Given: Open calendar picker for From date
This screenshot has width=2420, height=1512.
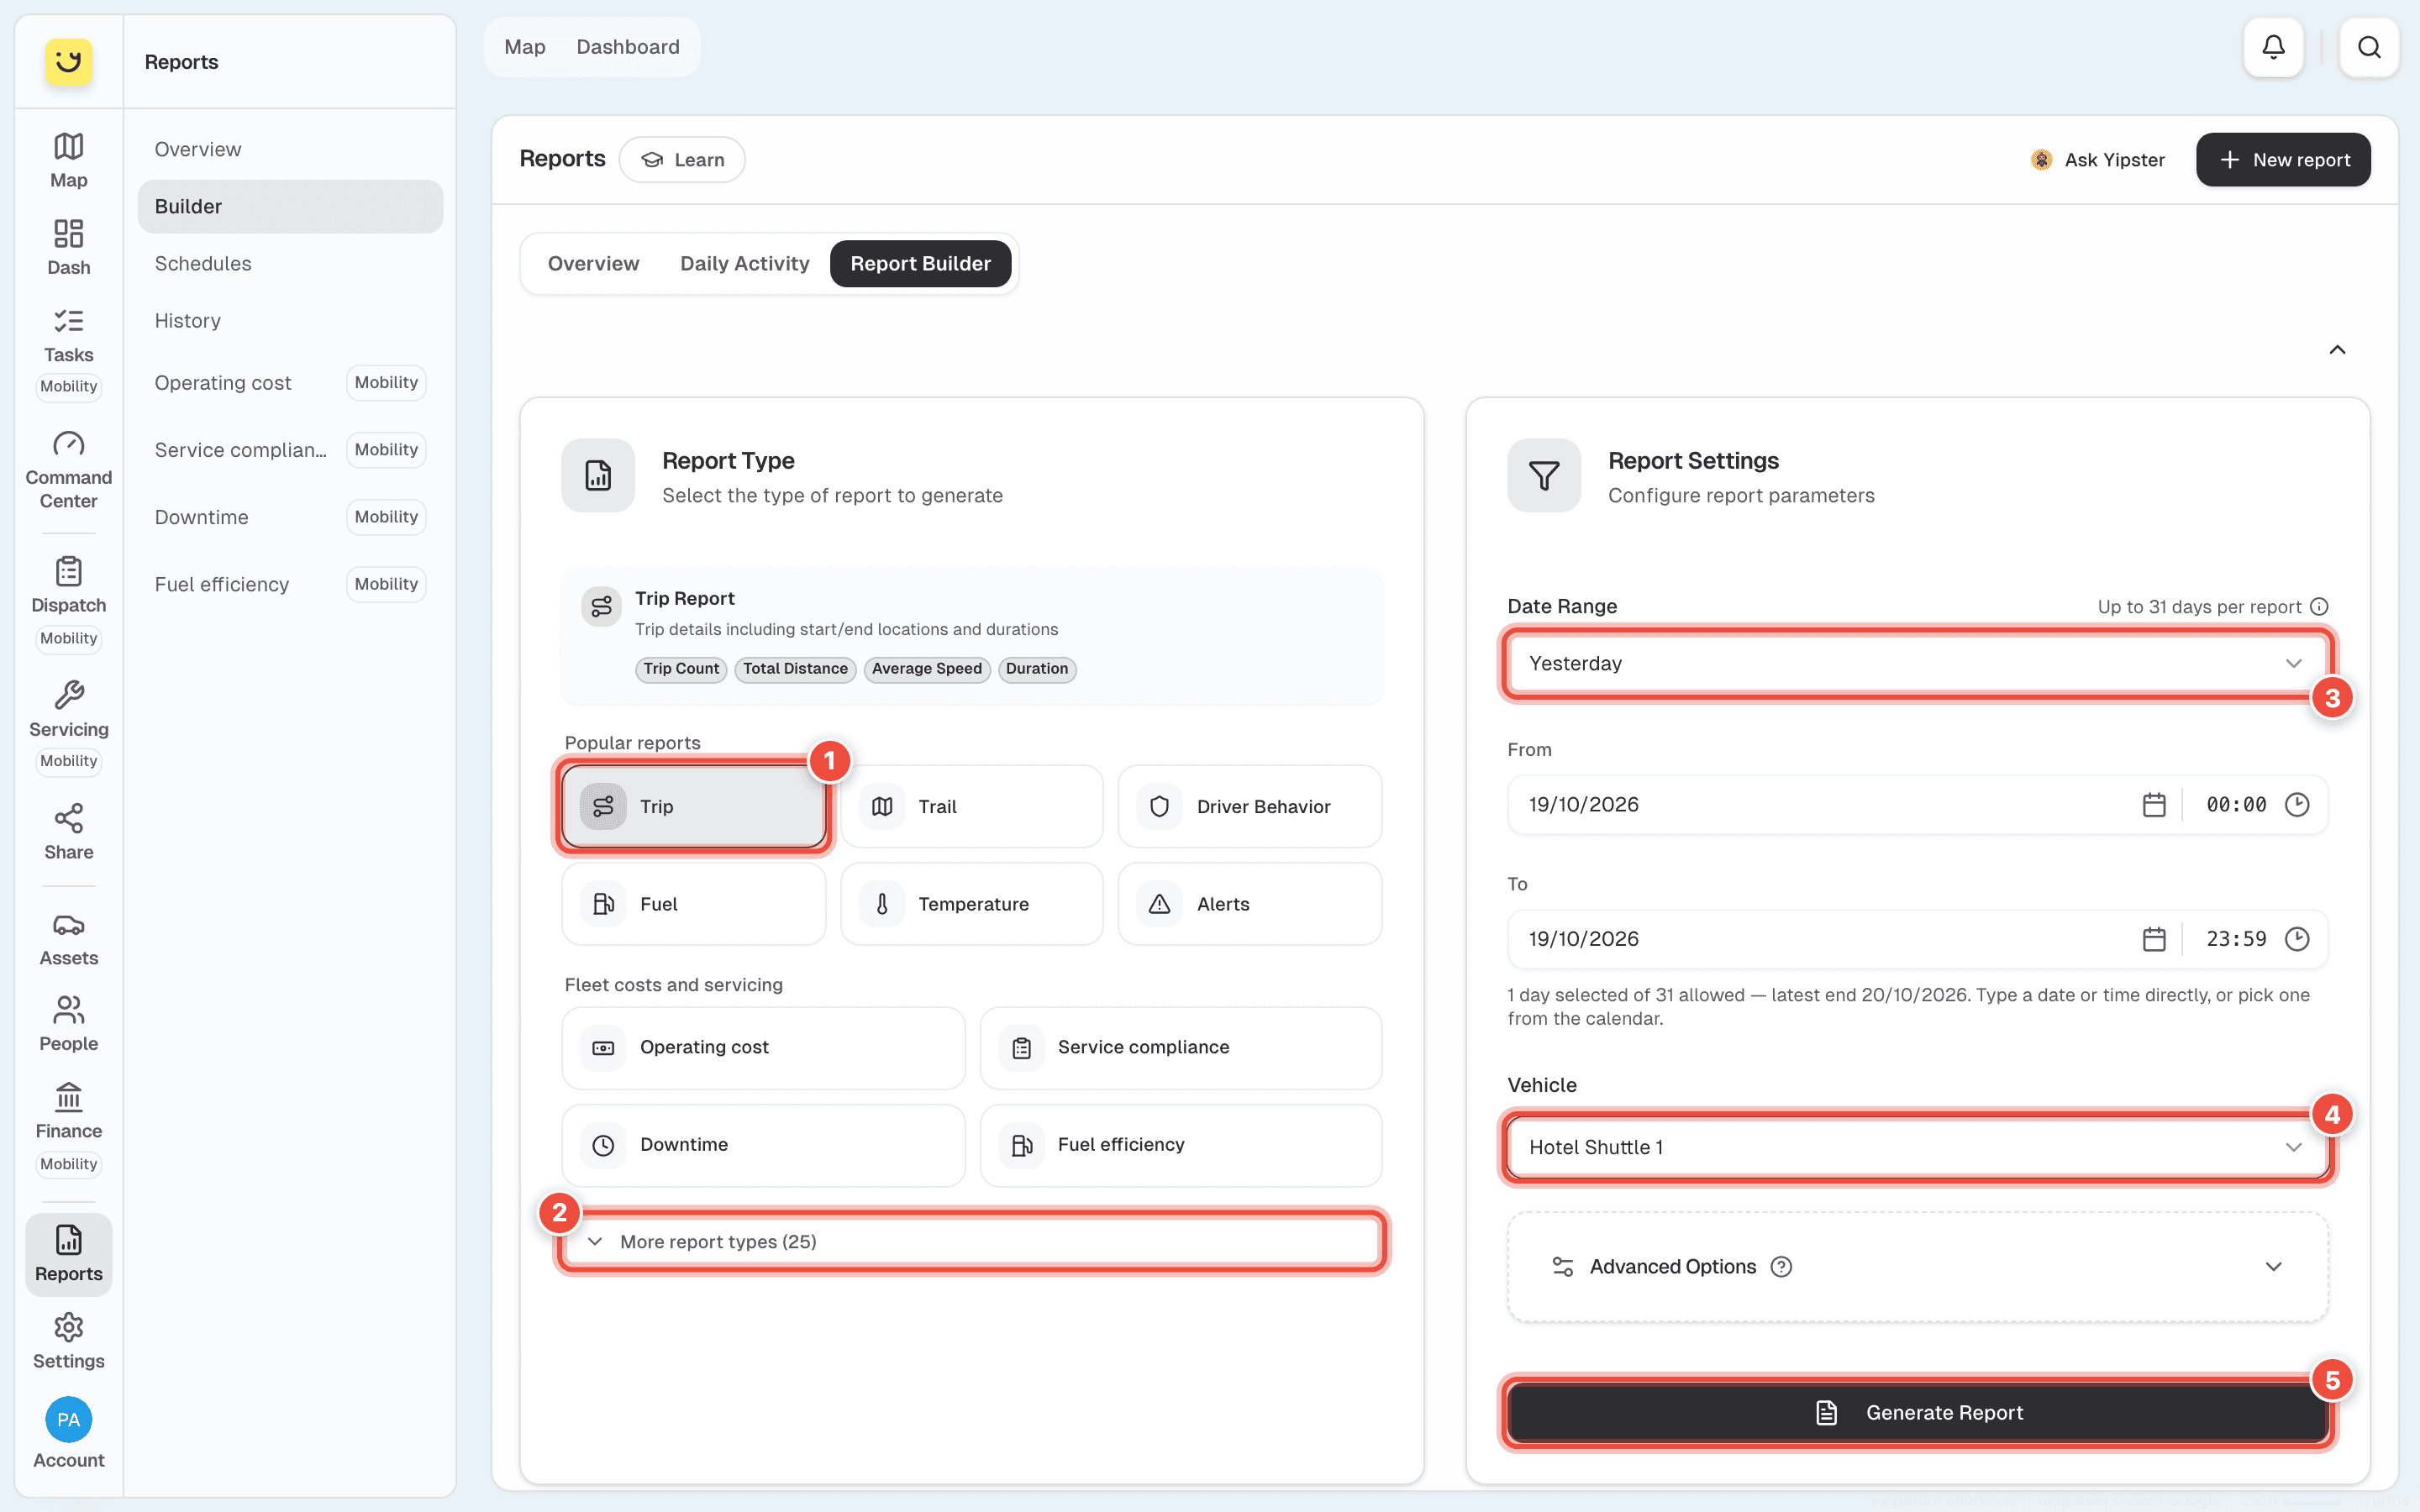Looking at the screenshot, I should (x=2154, y=804).
